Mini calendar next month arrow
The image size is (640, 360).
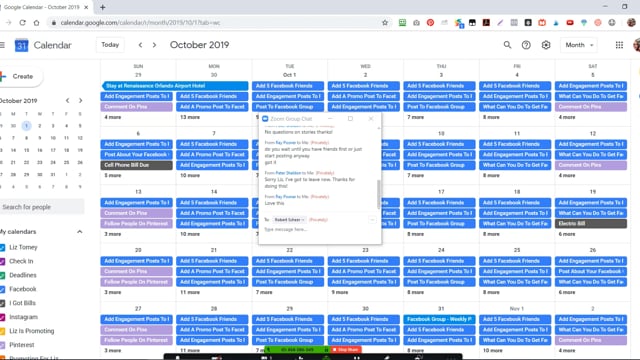pos(80,100)
